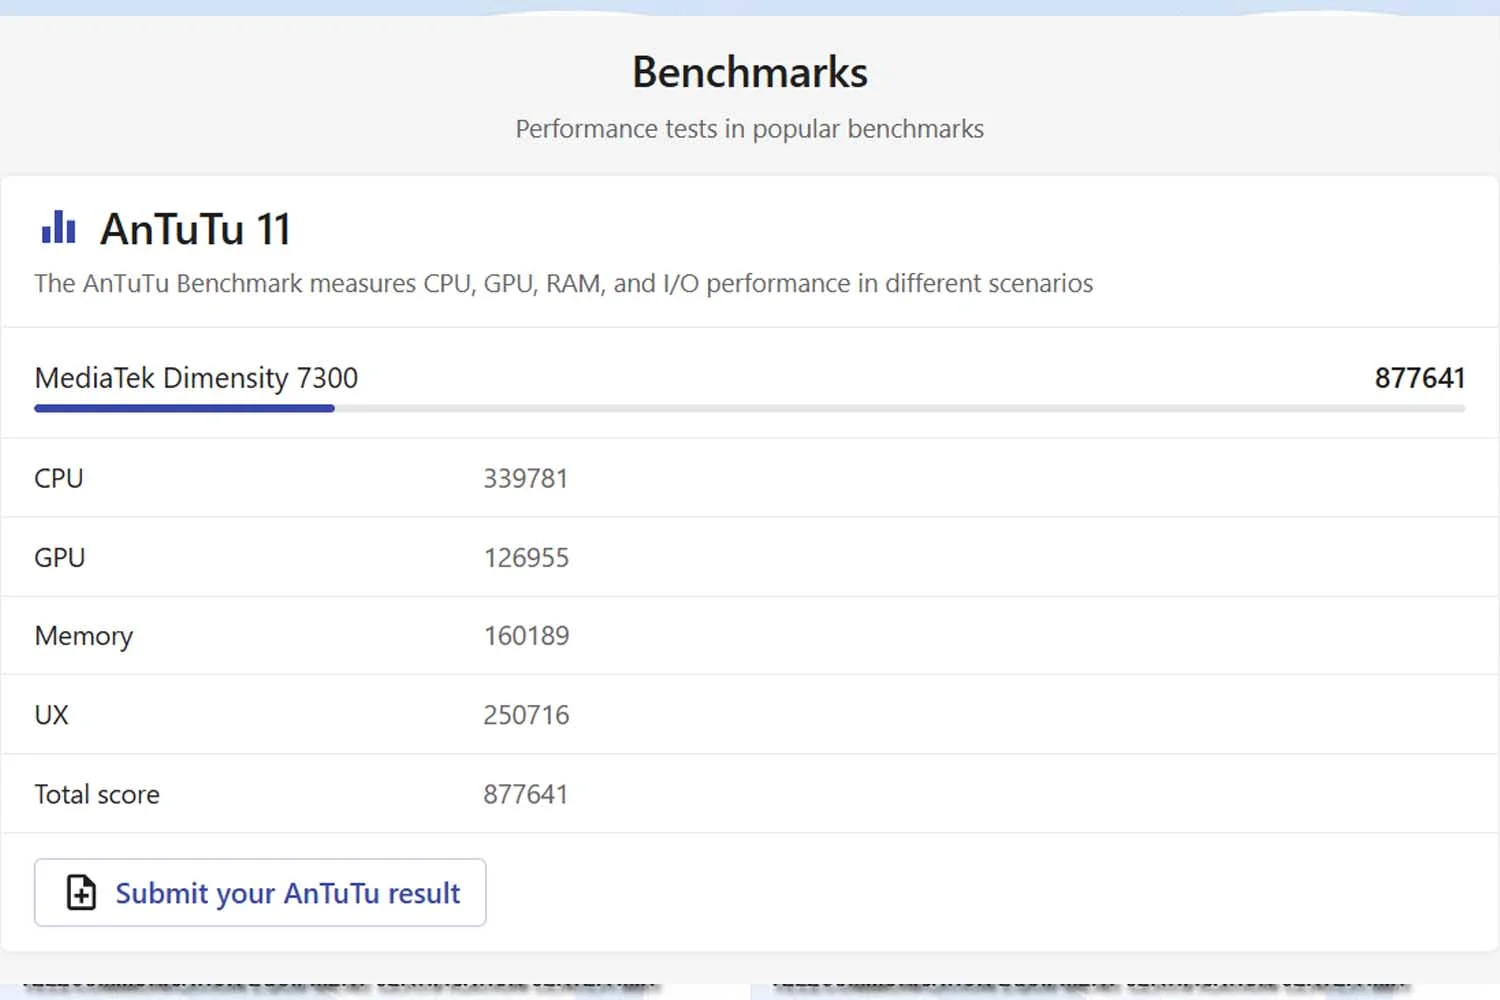Click the MediaTek Dimensity 7300 score progress bar
1500x1000 pixels.
pos(749,408)
